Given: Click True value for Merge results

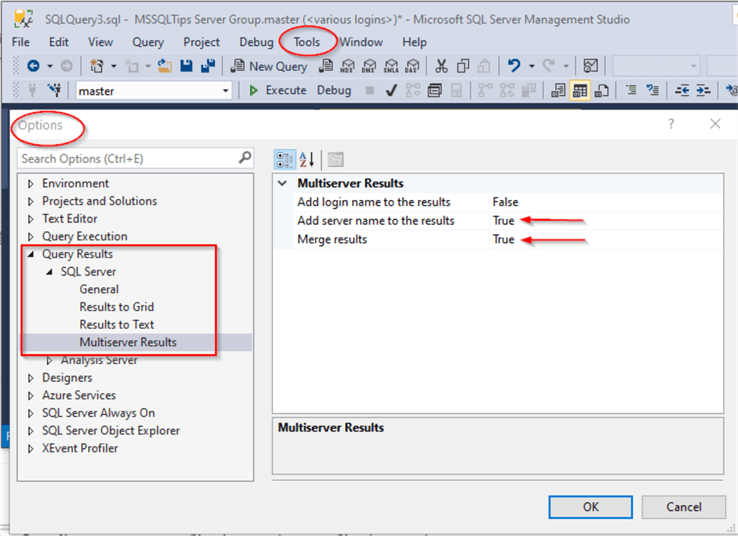Looking at the screenshot, I should (503, 240).
